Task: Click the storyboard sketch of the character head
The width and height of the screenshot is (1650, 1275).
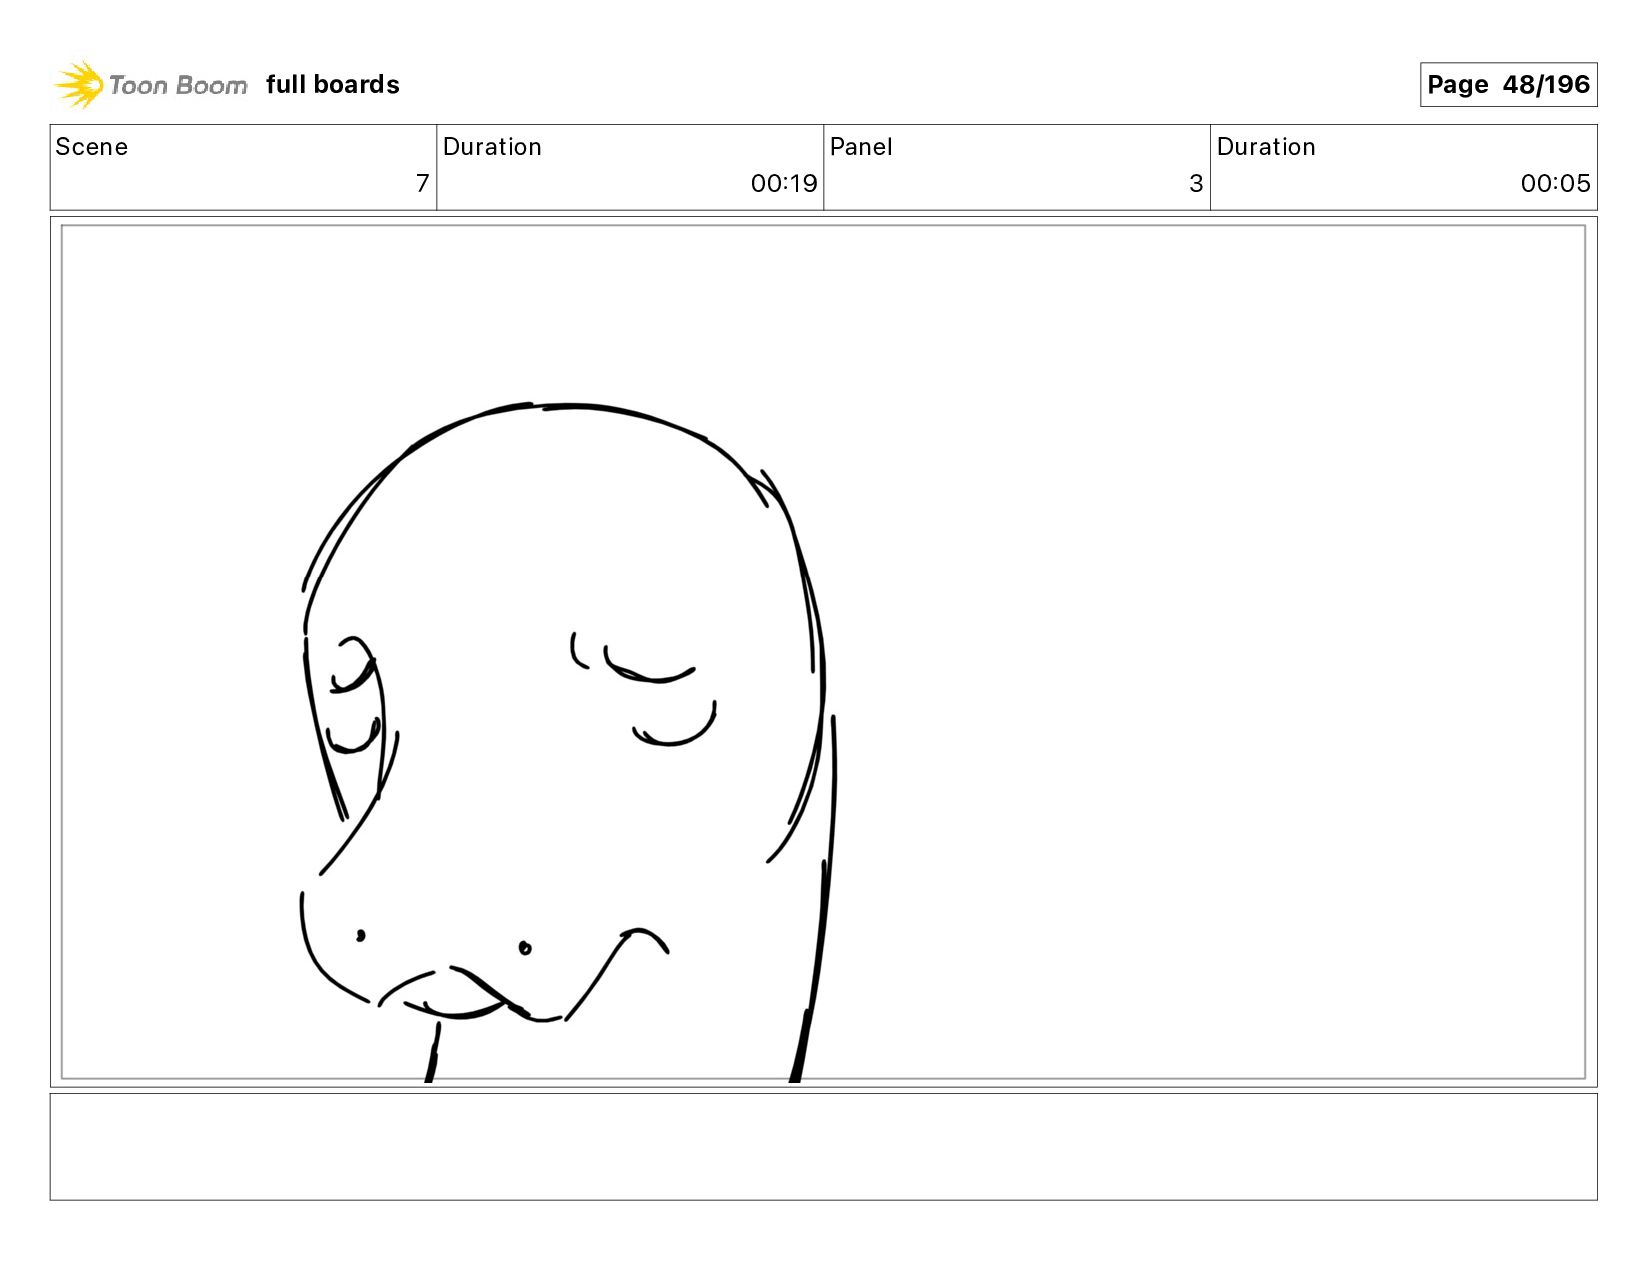Action: point(567,742)
